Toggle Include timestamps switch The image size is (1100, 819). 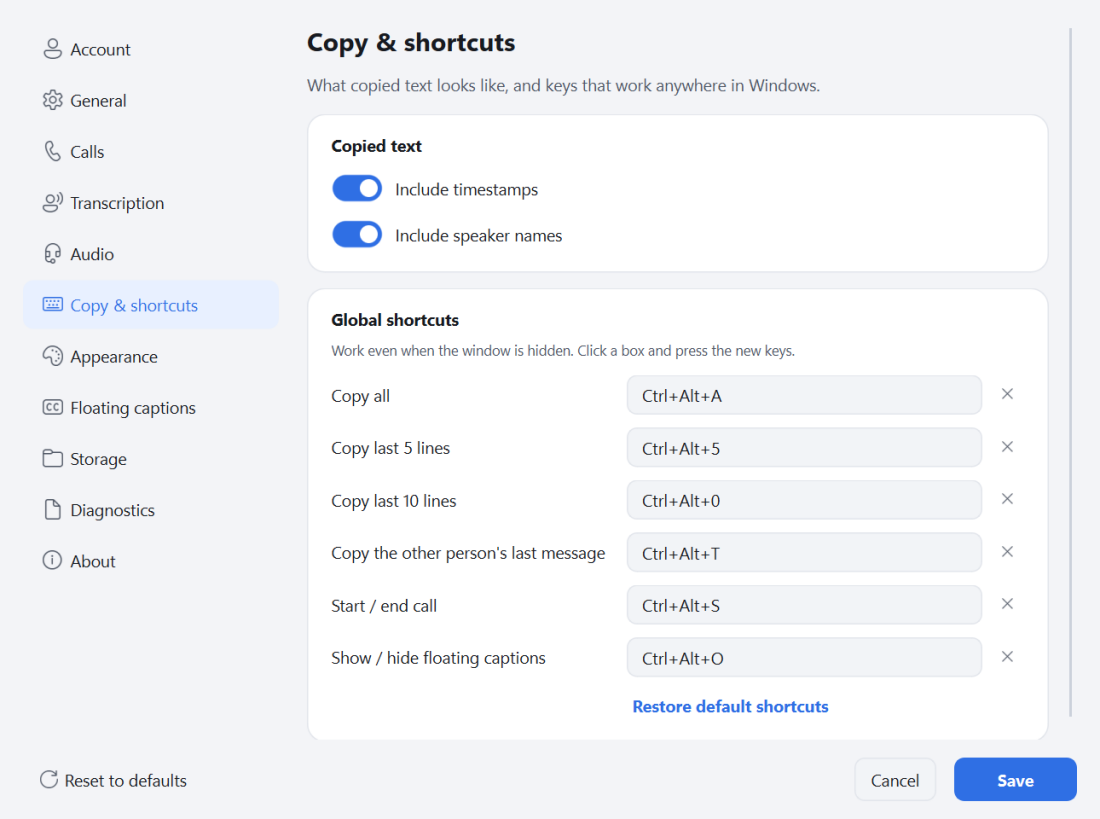[357, 189]
